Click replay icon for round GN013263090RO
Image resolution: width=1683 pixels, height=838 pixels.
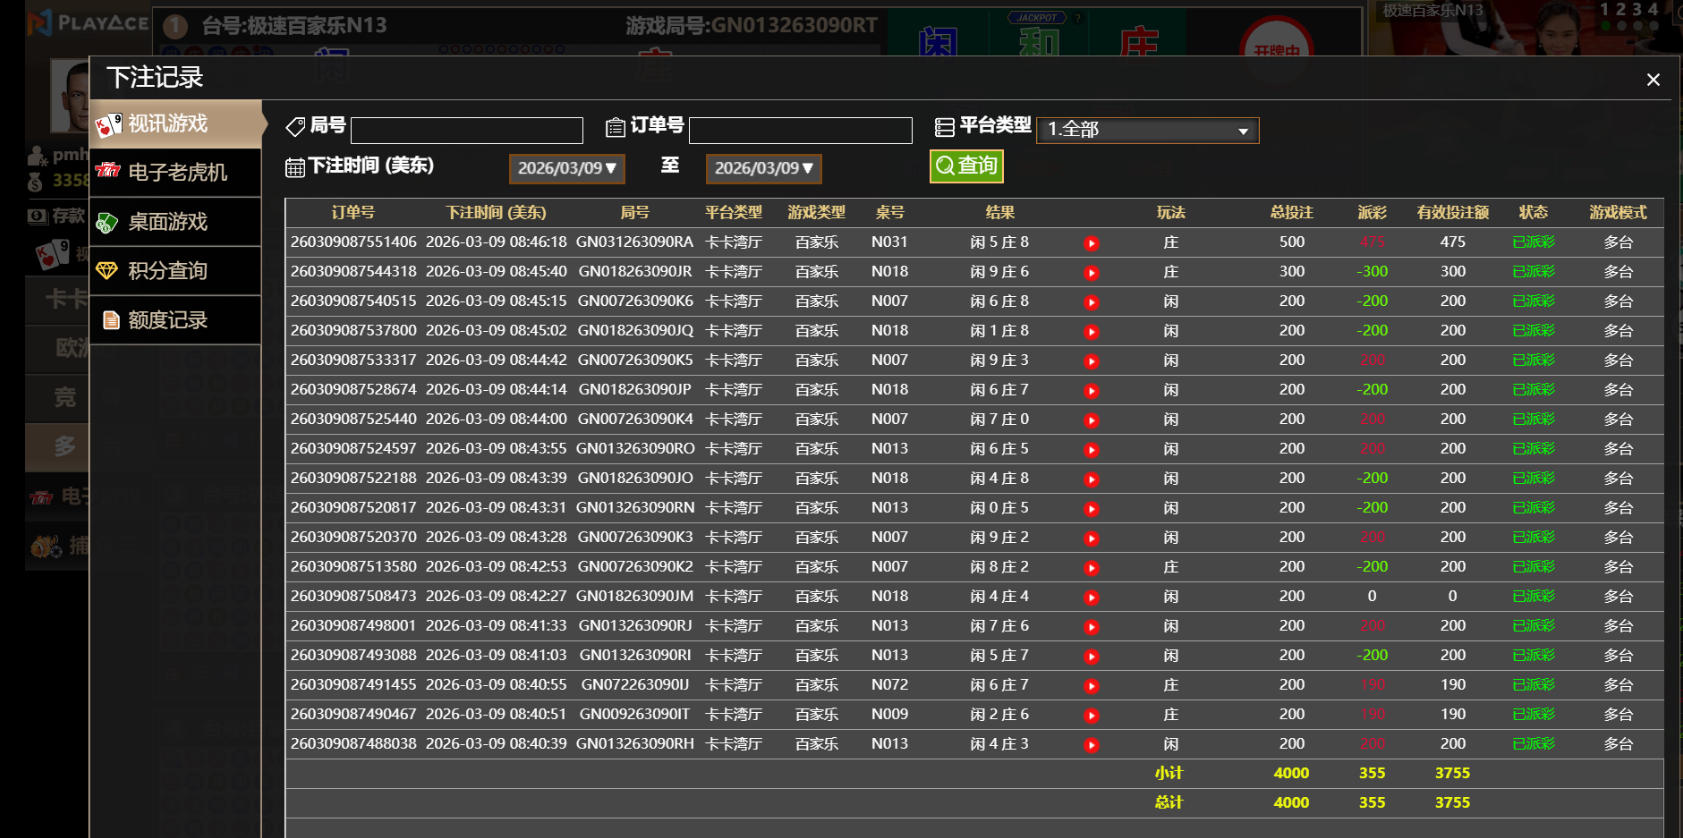[1091, 450]
